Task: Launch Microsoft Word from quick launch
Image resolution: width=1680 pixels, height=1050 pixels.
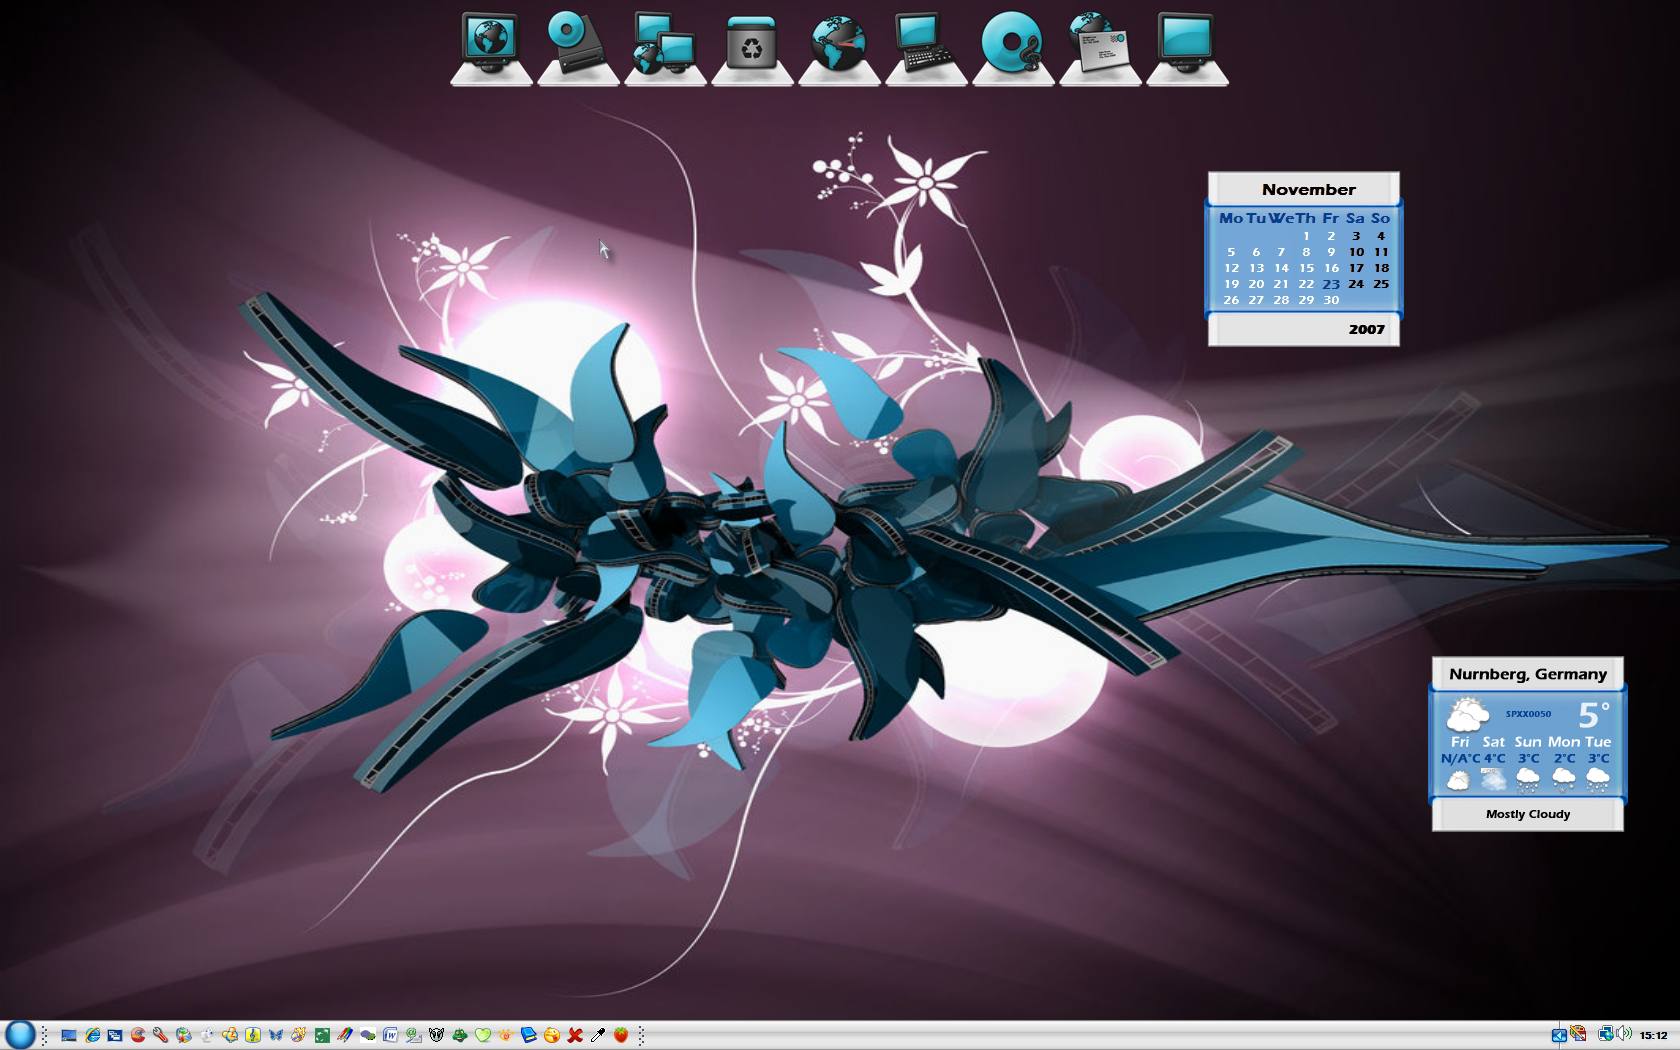Action: pyautogui.click(x=391, y=1035)
